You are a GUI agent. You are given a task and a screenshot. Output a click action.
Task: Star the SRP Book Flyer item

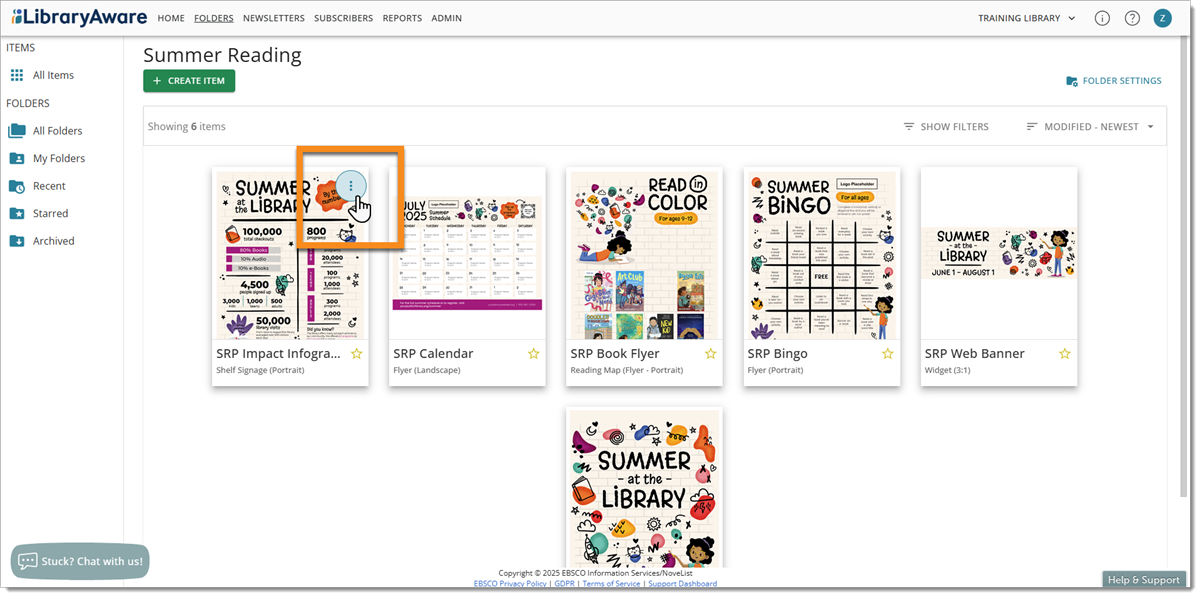point(710,354)
